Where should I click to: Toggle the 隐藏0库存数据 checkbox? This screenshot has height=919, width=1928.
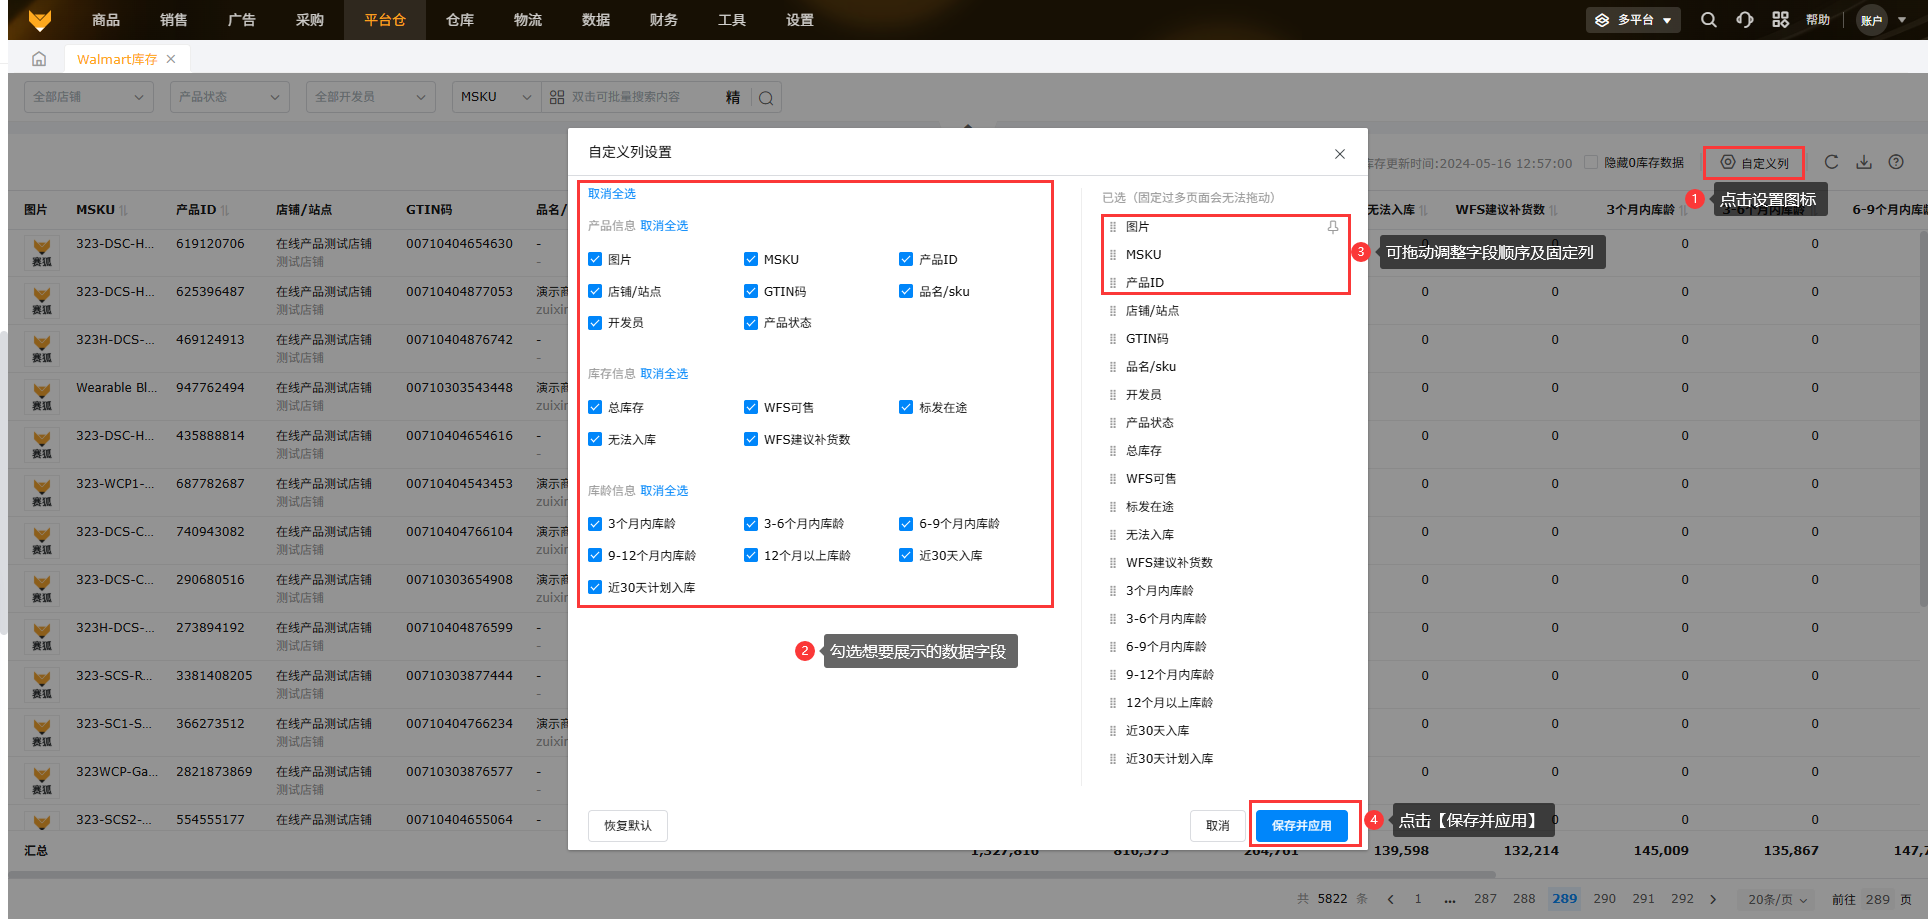click(1591, 162)
